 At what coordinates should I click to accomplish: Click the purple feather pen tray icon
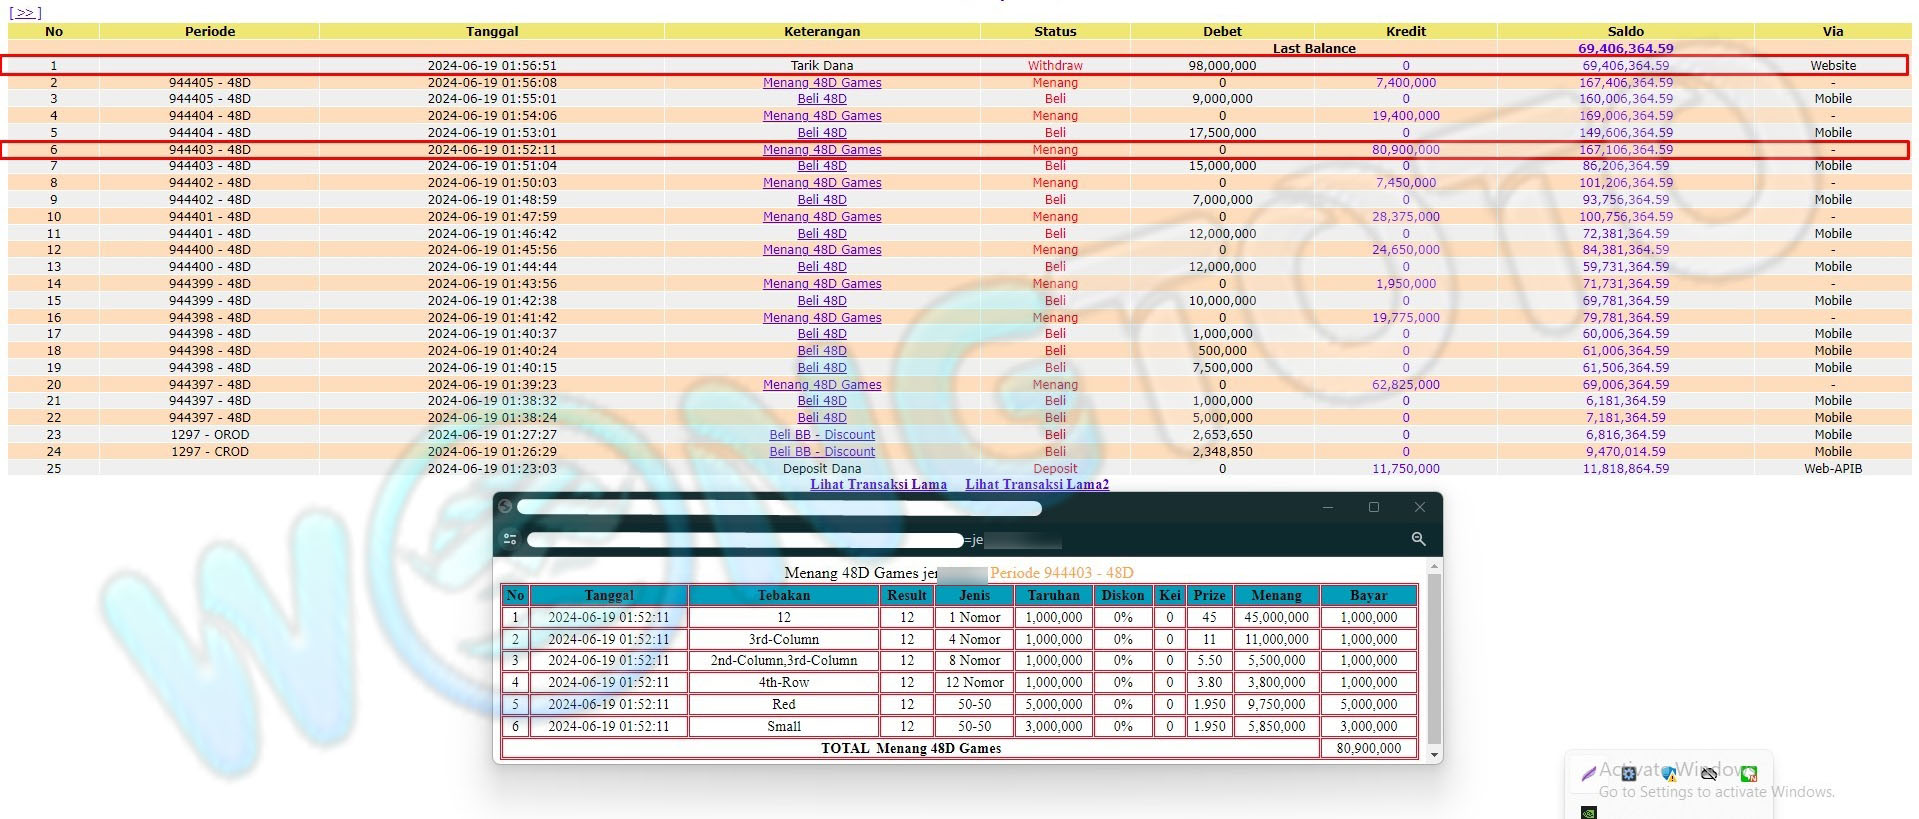[1588, 773]
